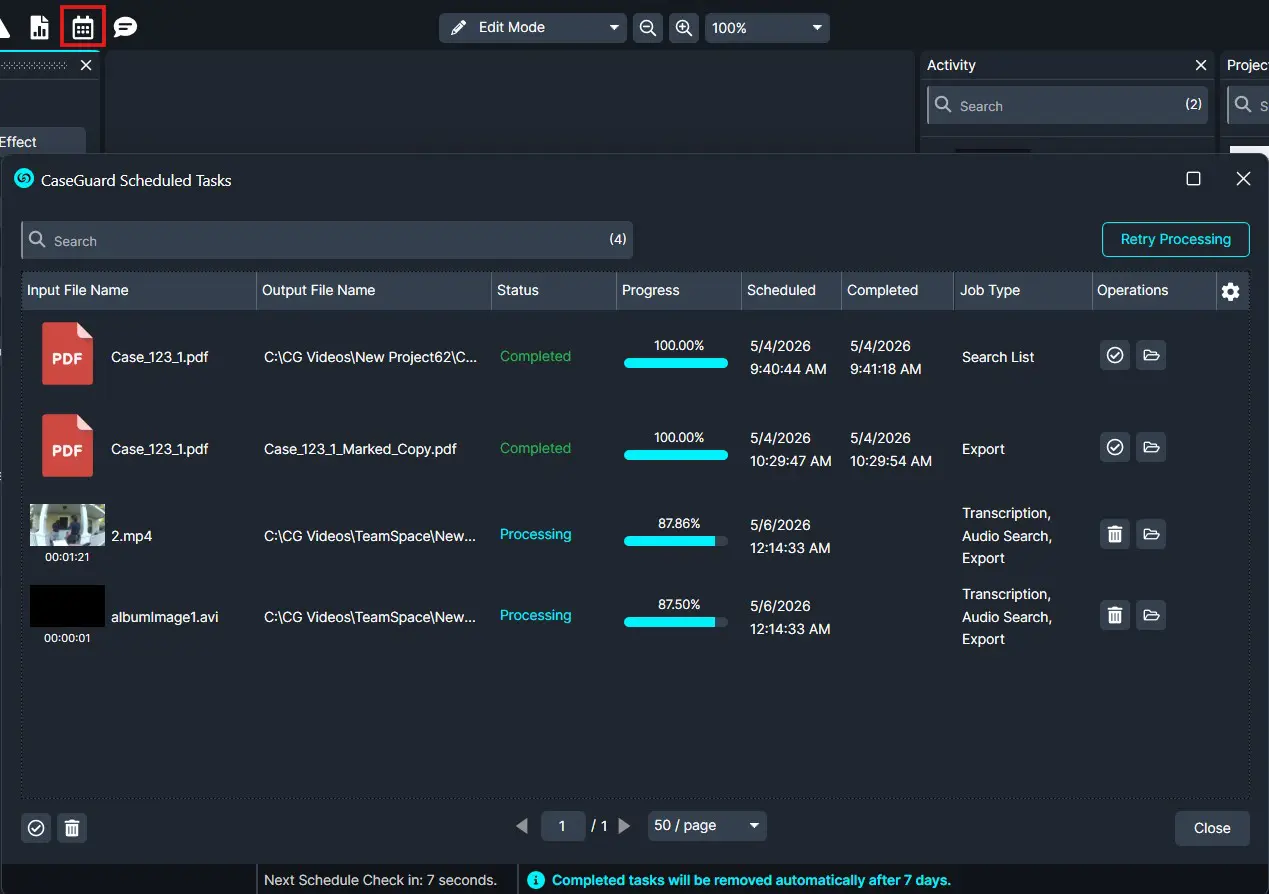Open the table column settings gear
Image resolution: width=1269 pixels, height=894 pixels.
(1231, 291)
